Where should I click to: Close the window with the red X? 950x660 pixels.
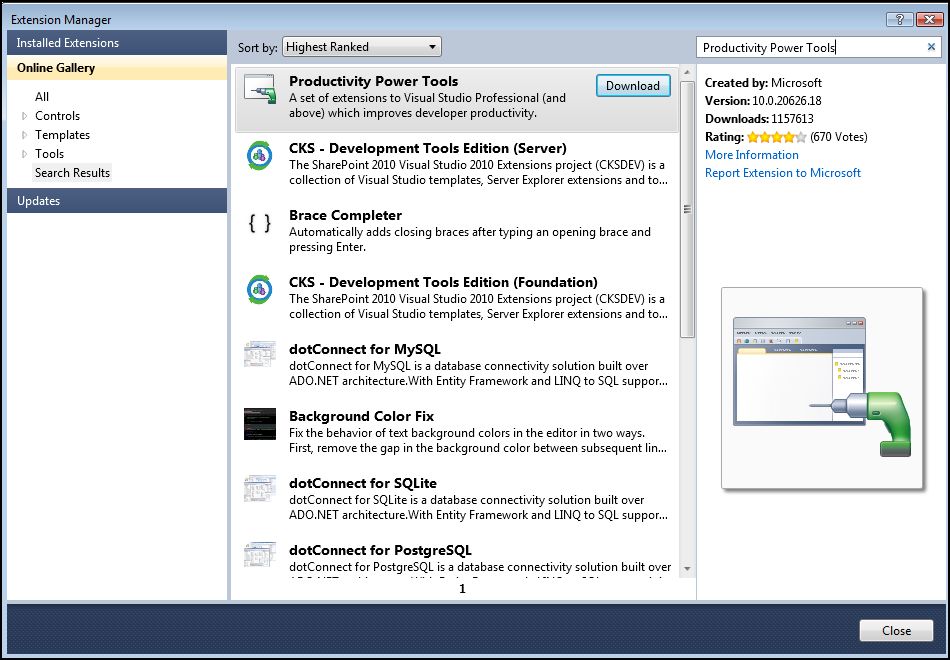tap(929, 19)
